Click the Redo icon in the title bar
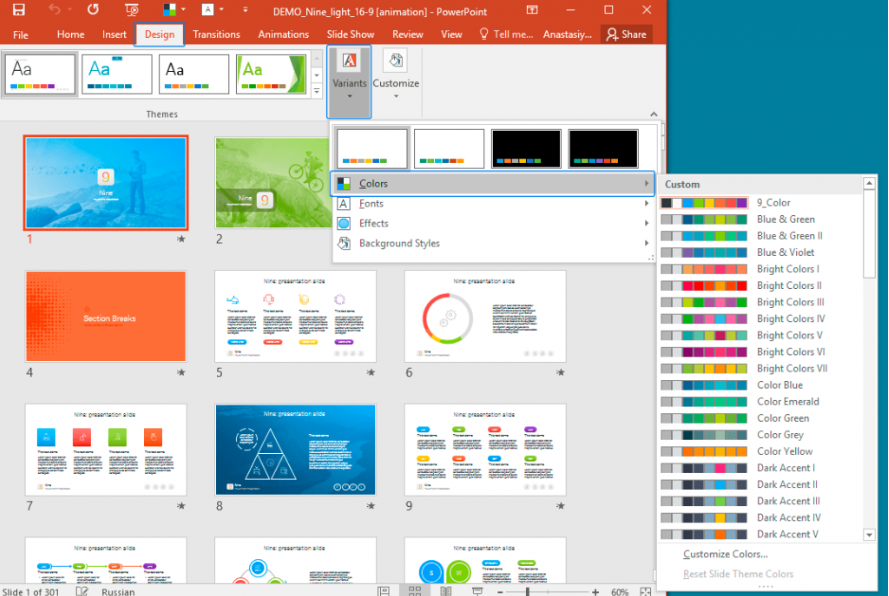Screen dimensions: 889x596 93,9
